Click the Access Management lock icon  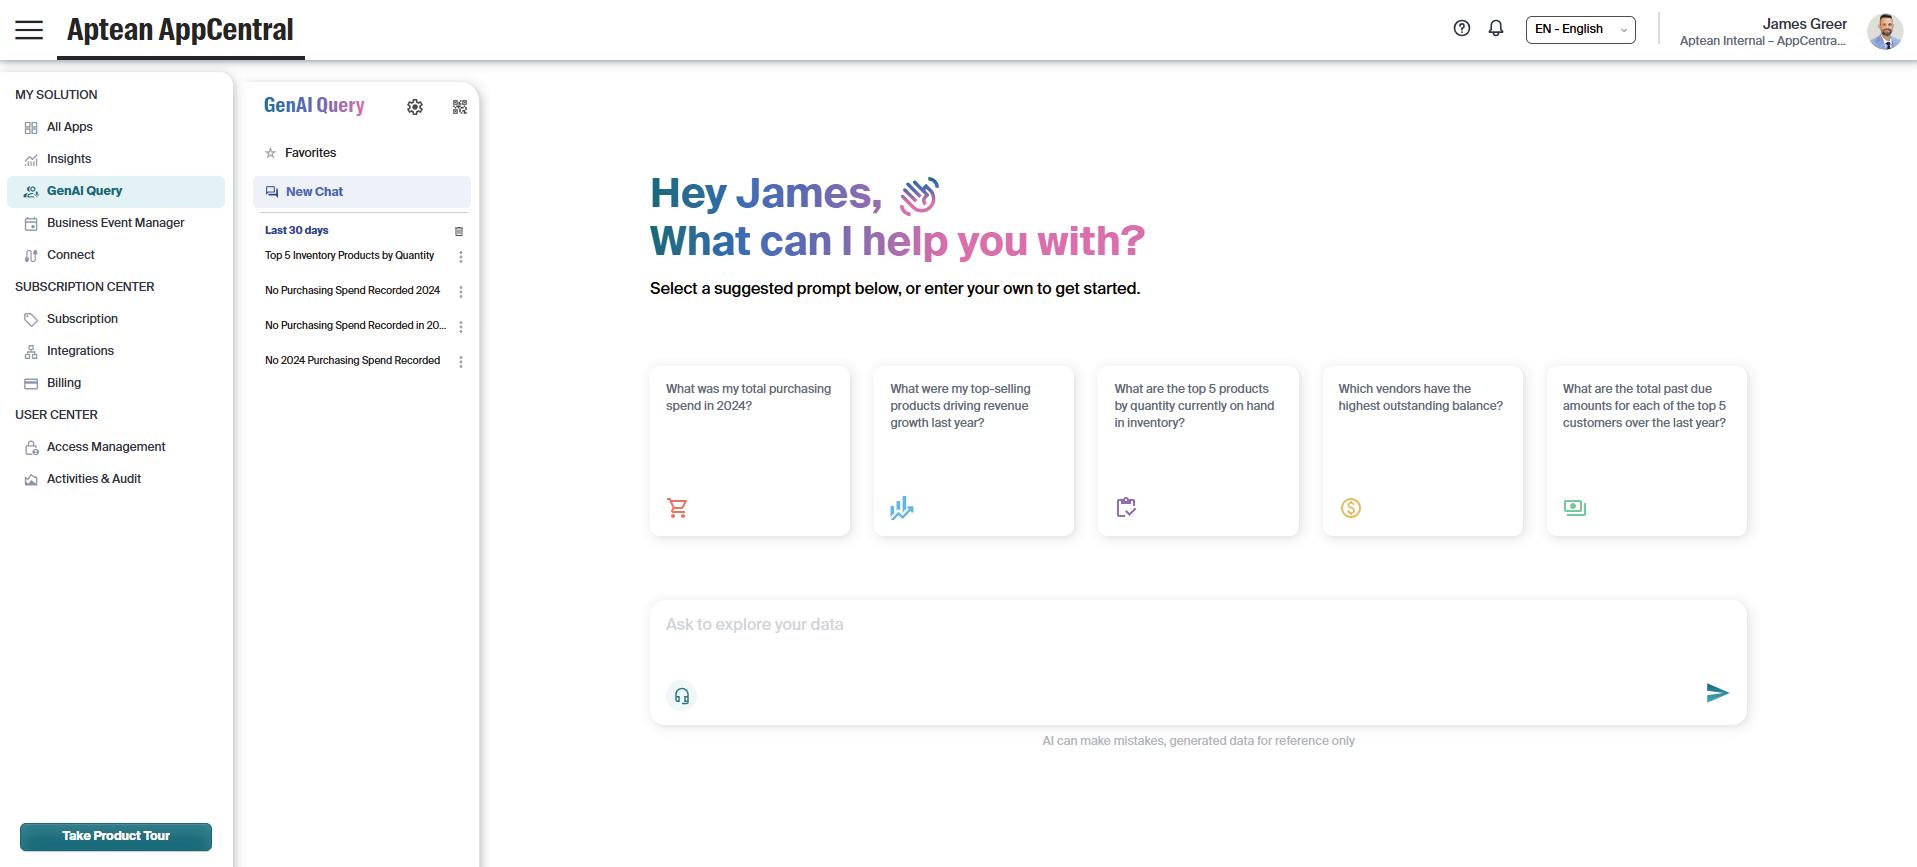[x=31, y=448]
